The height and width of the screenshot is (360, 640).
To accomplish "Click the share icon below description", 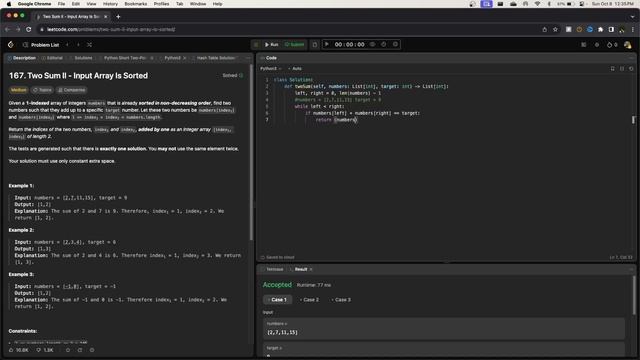I will [80, 350].
